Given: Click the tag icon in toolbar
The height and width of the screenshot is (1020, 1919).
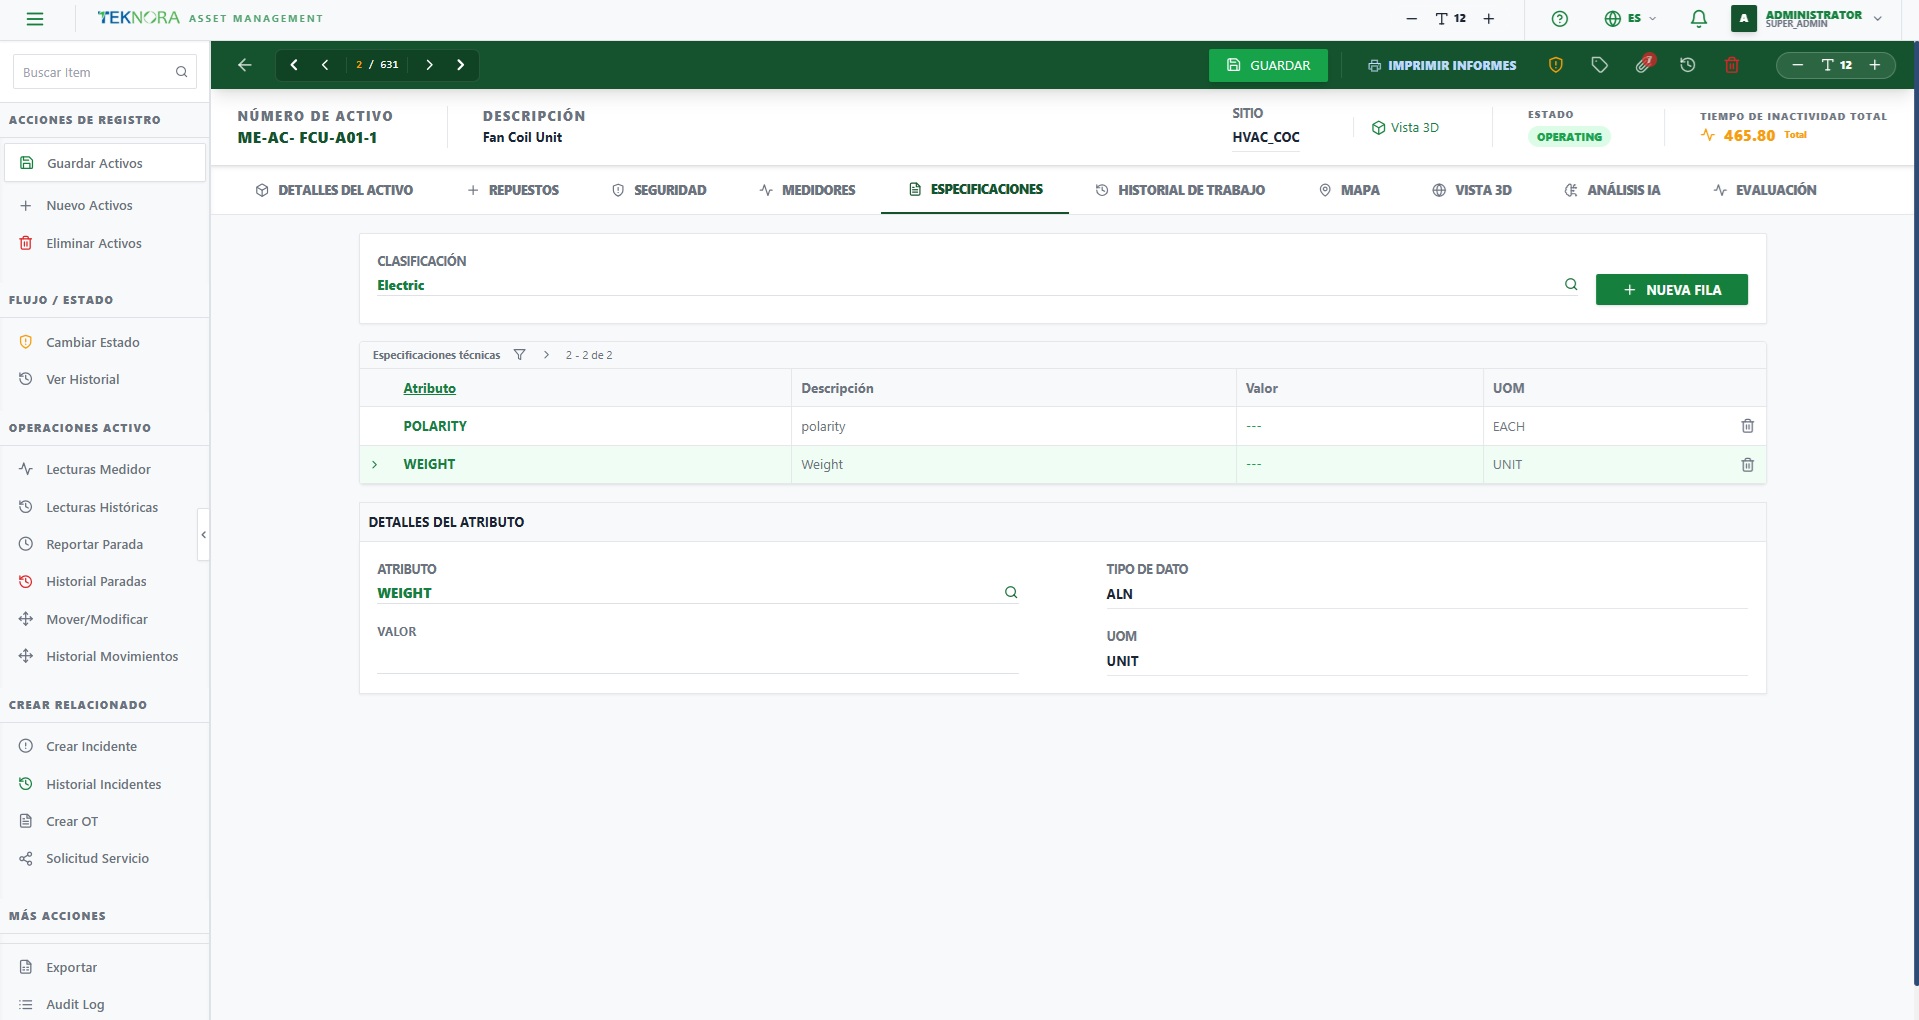Looking at the screenshot, I should 1599,65.
